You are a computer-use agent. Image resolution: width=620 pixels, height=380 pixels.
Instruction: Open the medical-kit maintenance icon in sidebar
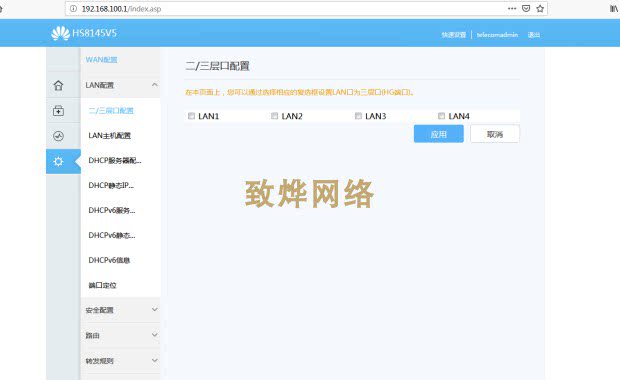click(x=58, y=111)
